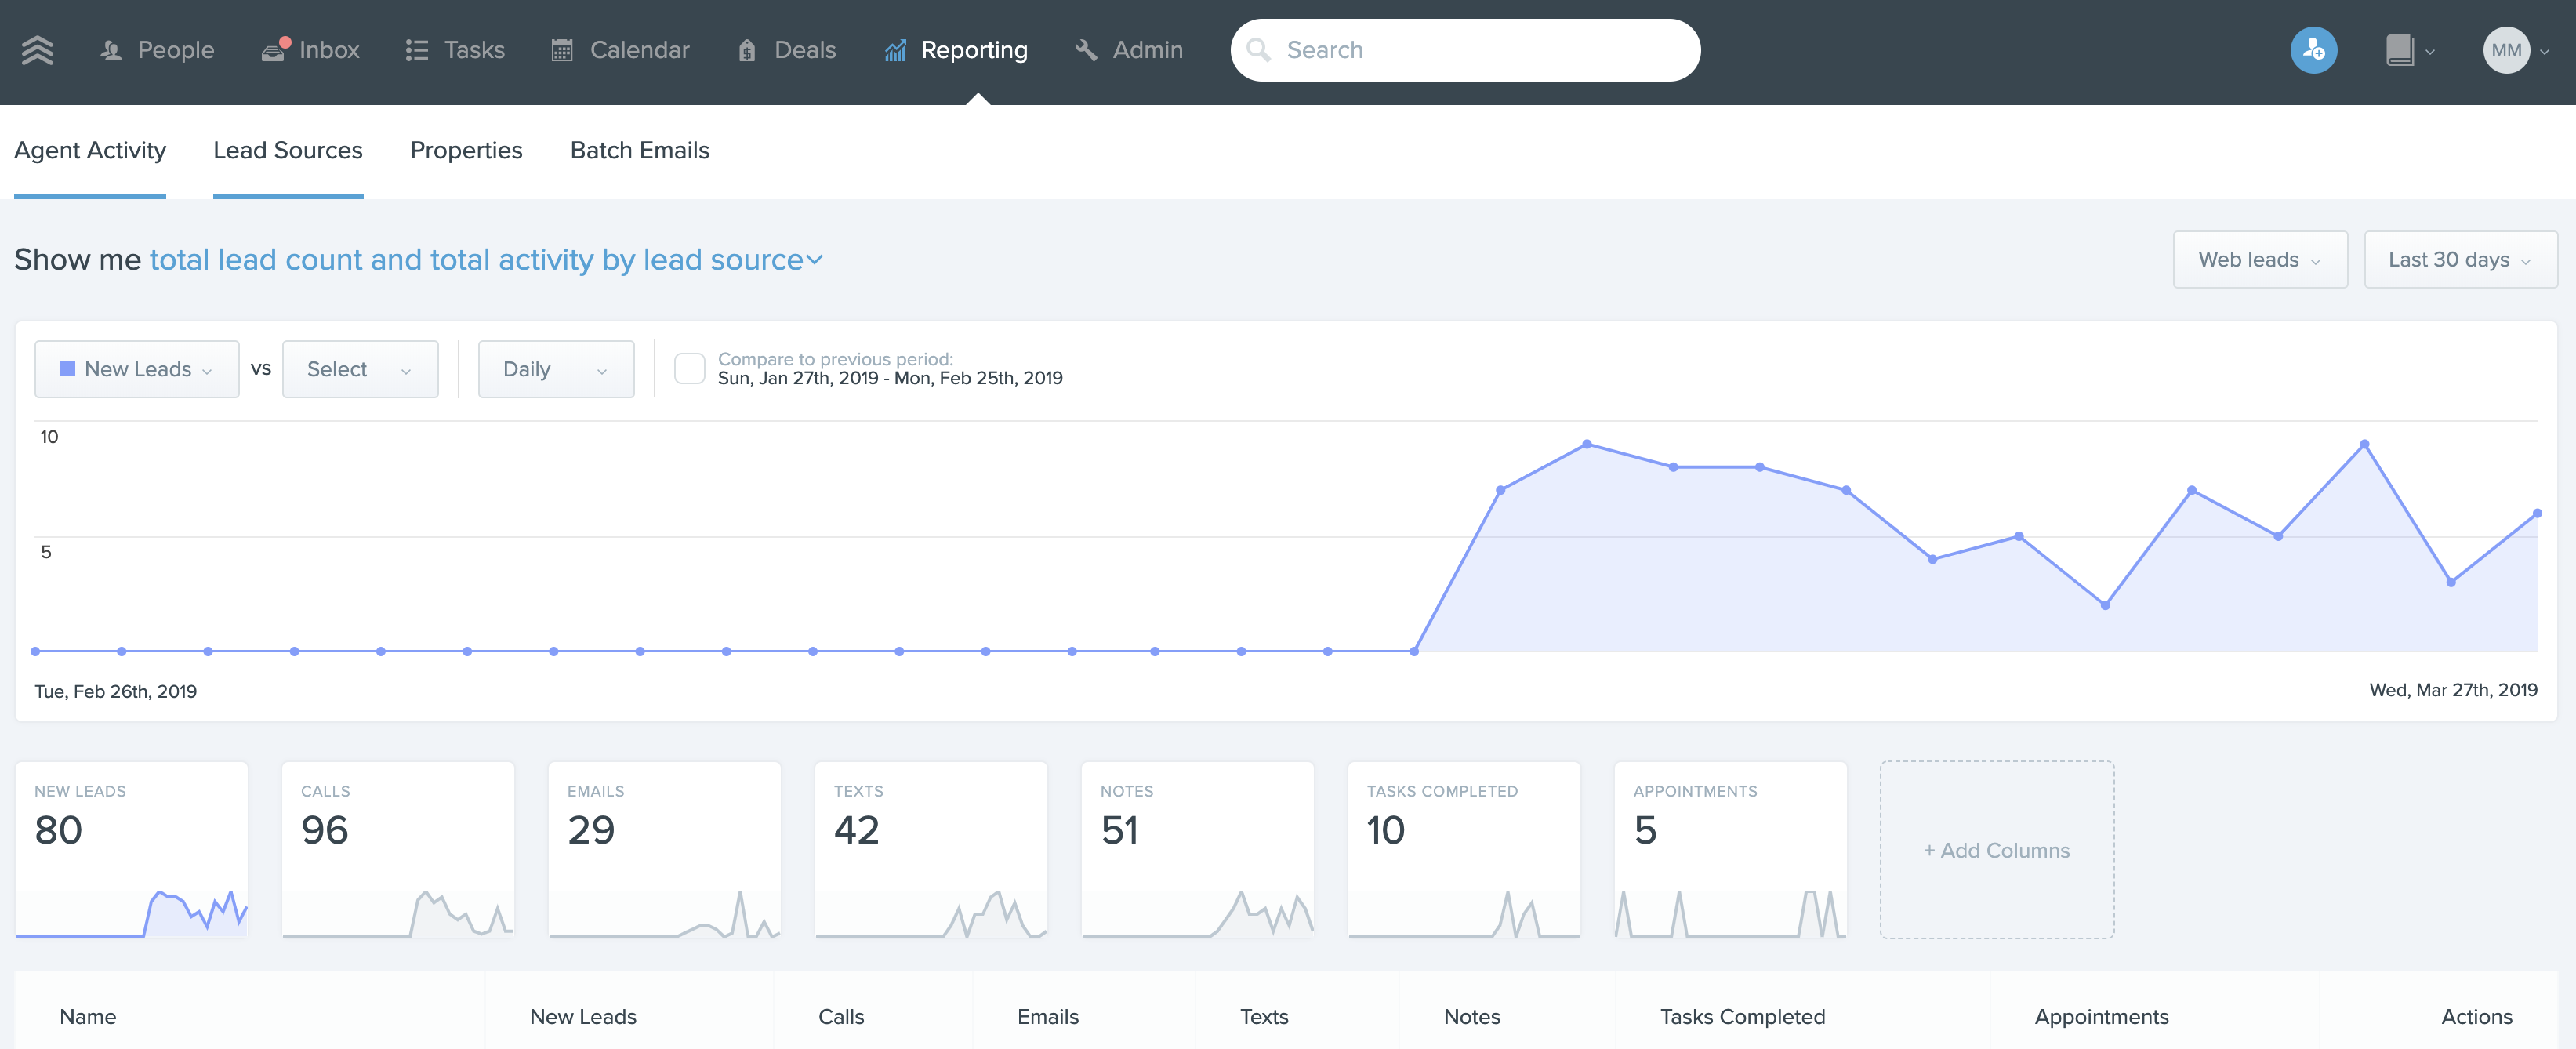Click the + Add Columns button
This screenshot has width=2576, height=1049.
(1996, 850)
